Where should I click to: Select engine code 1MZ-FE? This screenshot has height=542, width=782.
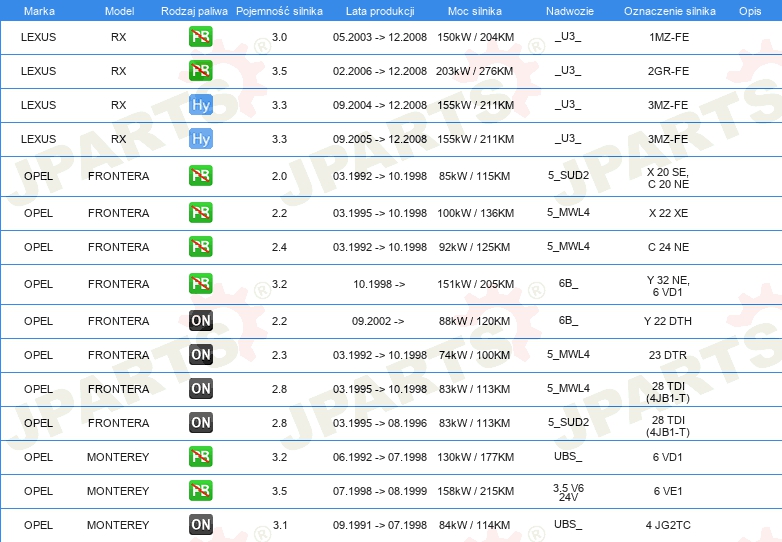click(x=669, y=37)
